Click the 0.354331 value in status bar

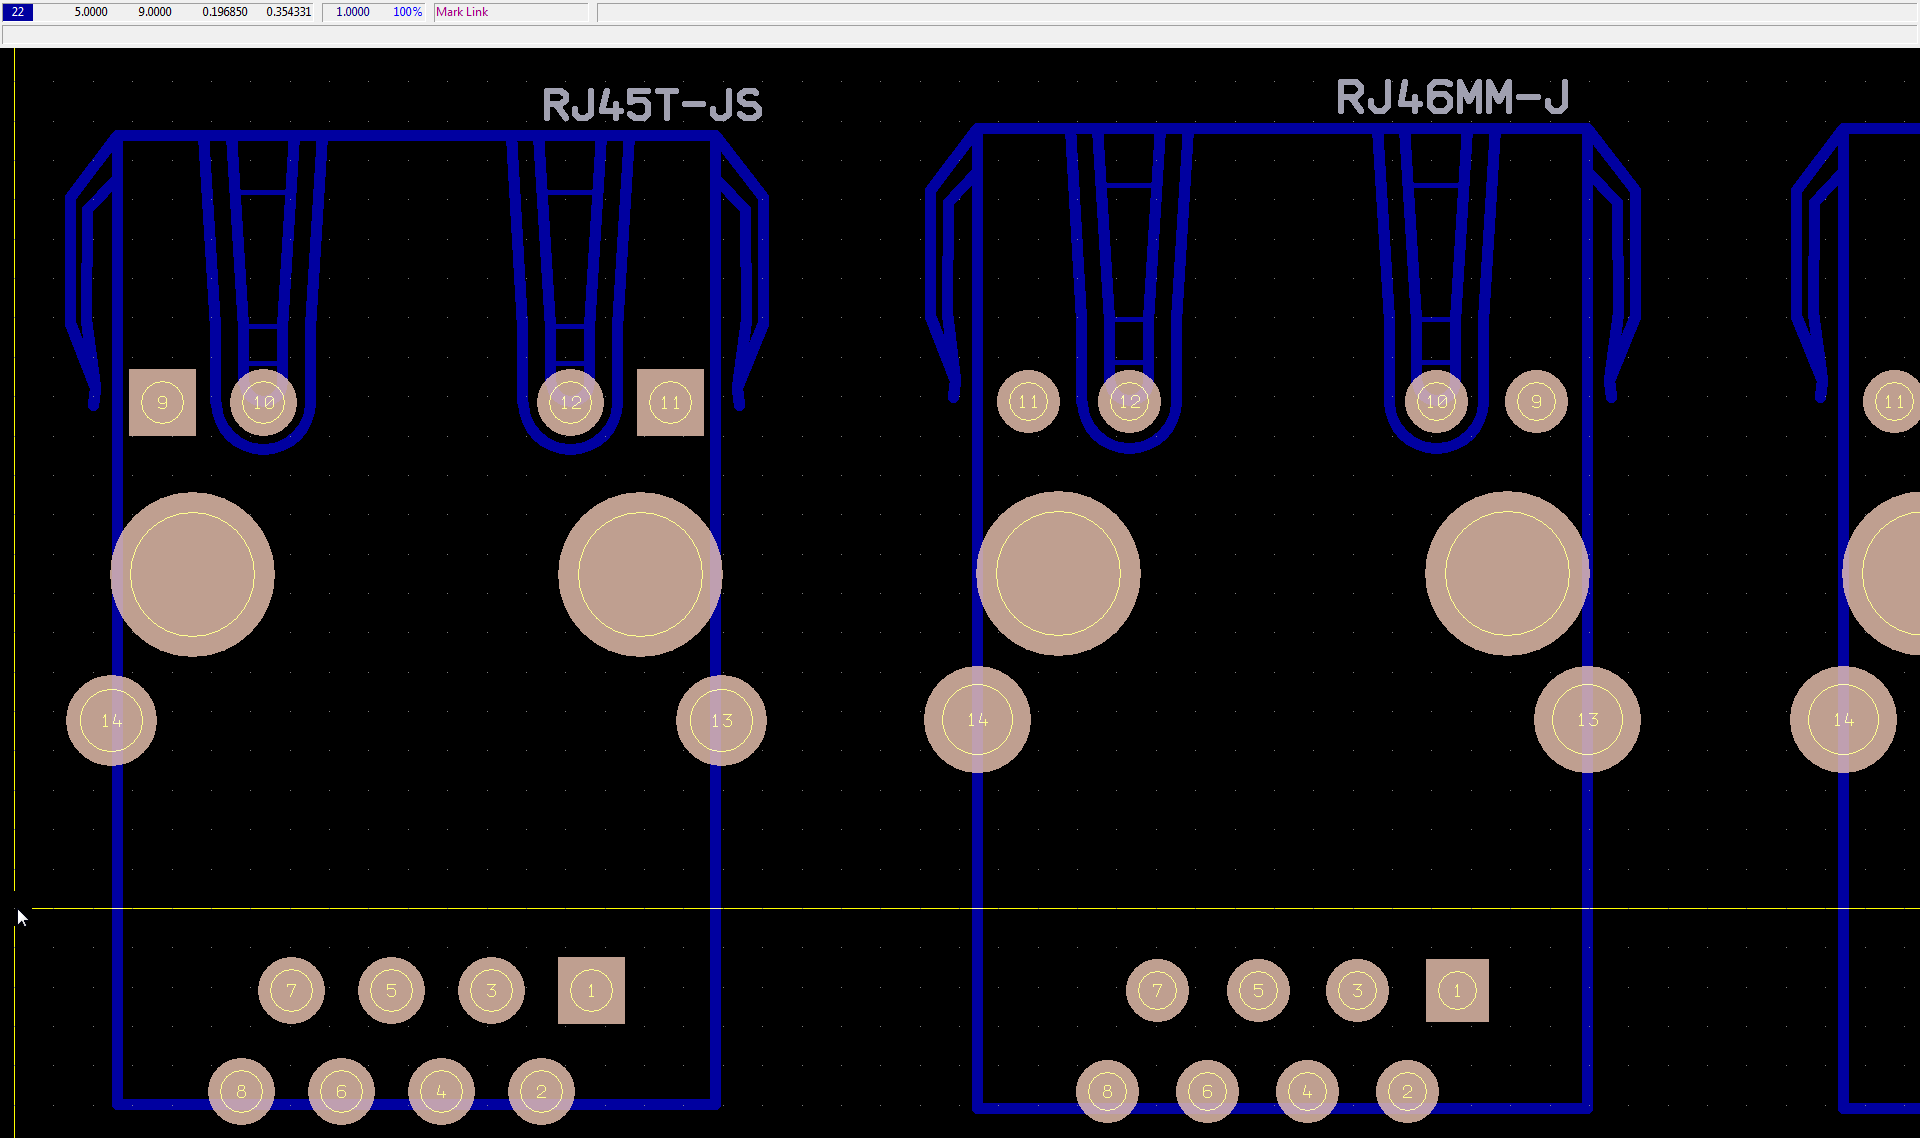click(x=289, y=12)
